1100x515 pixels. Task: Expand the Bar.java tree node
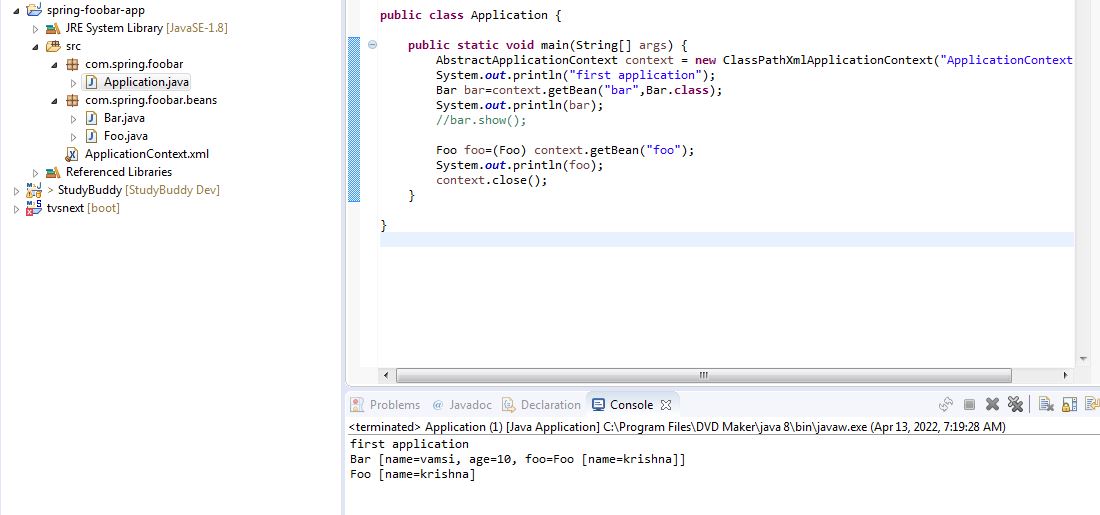[x=74, y=119]
